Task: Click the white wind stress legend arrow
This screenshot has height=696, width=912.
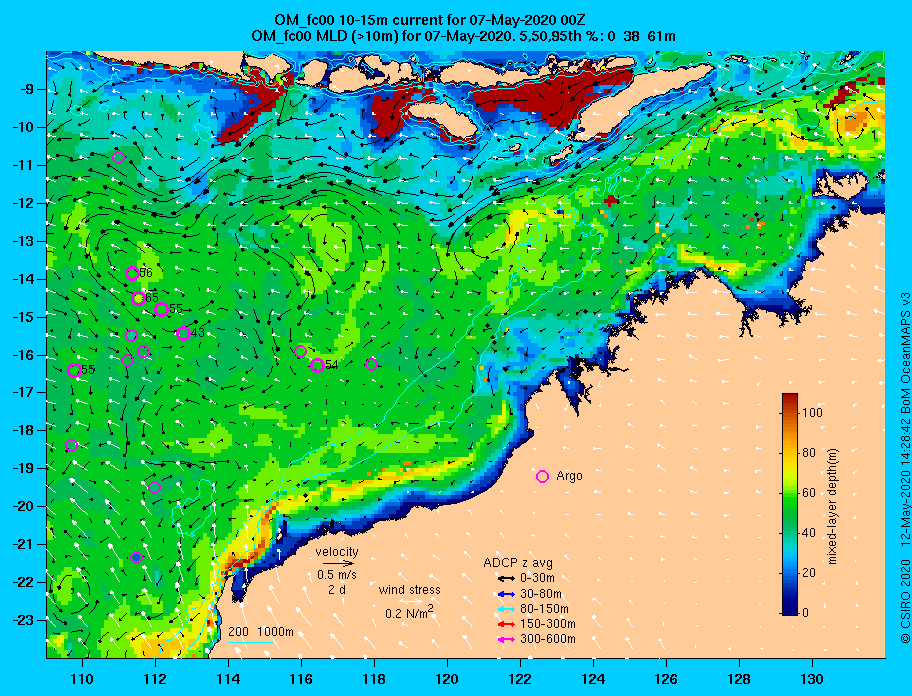Action: pyautogui.click(x=410, y=602)
